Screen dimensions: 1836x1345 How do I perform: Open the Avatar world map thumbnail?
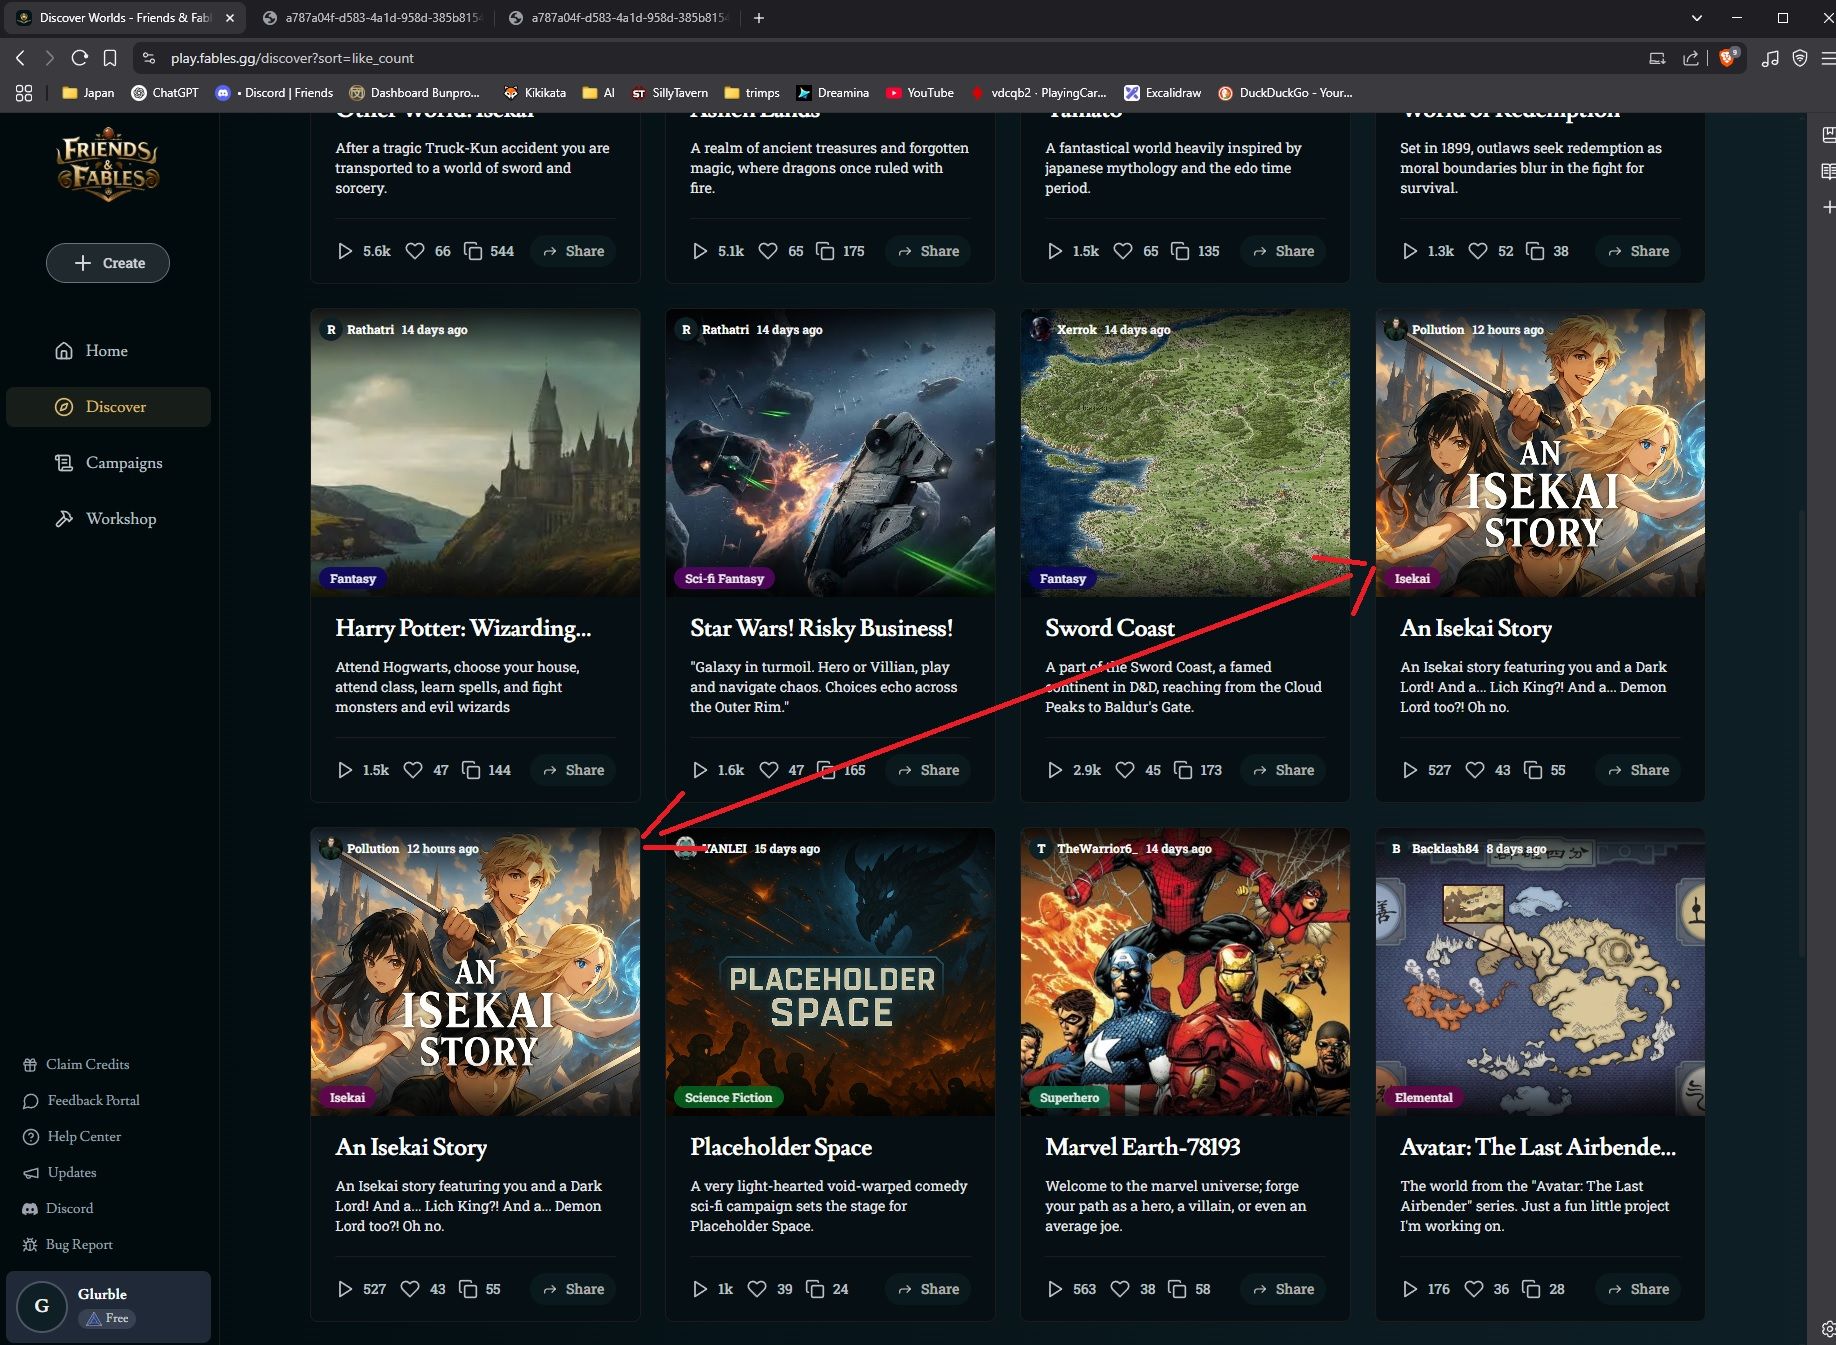1540,972
